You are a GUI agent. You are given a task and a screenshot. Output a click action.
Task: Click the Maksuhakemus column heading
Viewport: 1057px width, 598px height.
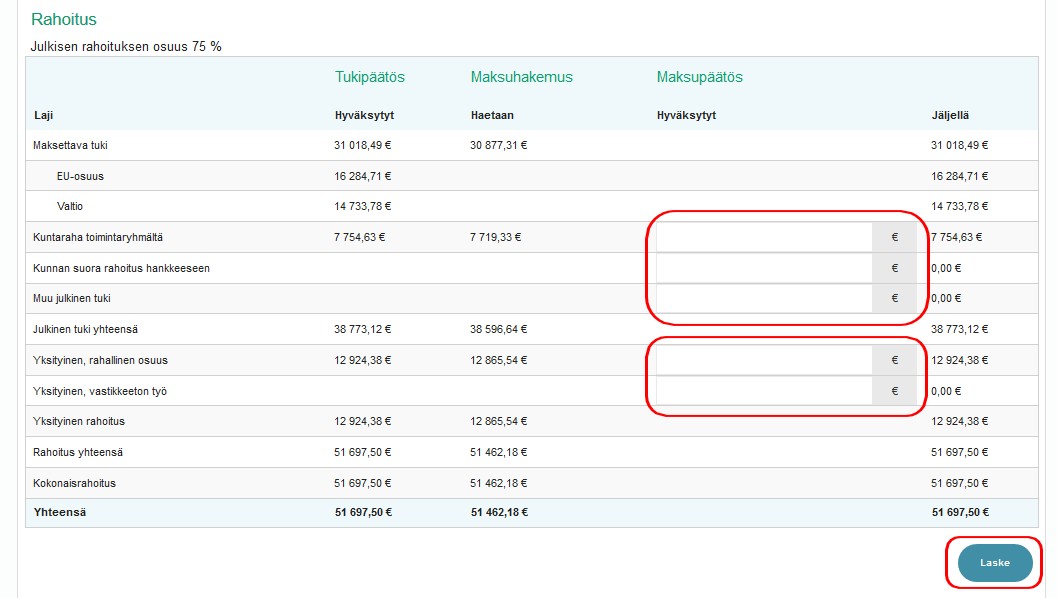point(522,77)
